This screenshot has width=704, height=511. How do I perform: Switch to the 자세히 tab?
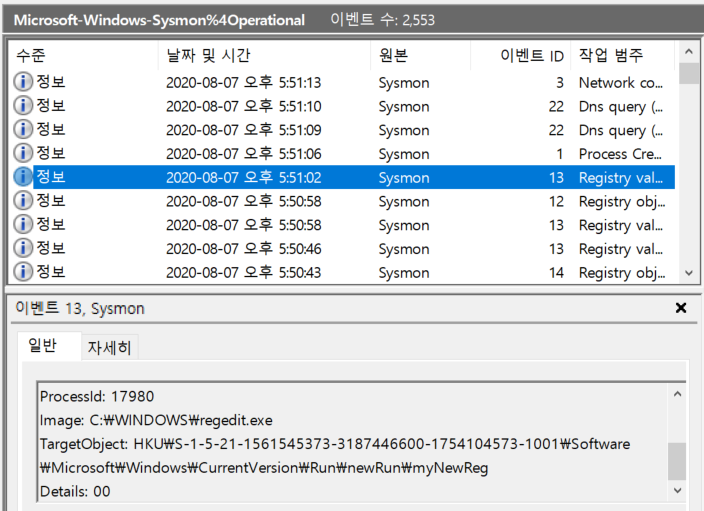(x=110, y=348)
